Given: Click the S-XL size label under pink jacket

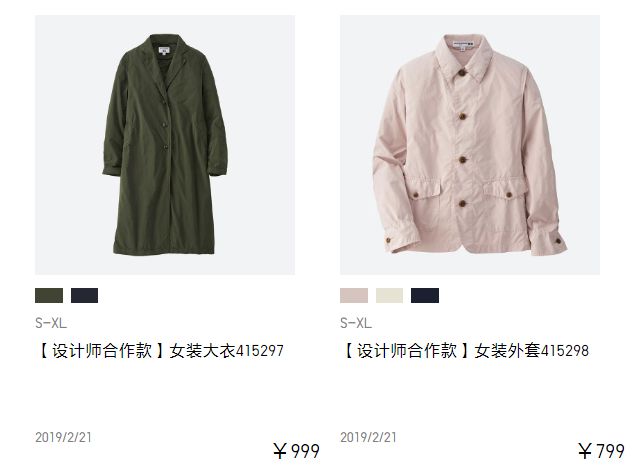Looking at the screenshot, I should (x=356, y=323).
